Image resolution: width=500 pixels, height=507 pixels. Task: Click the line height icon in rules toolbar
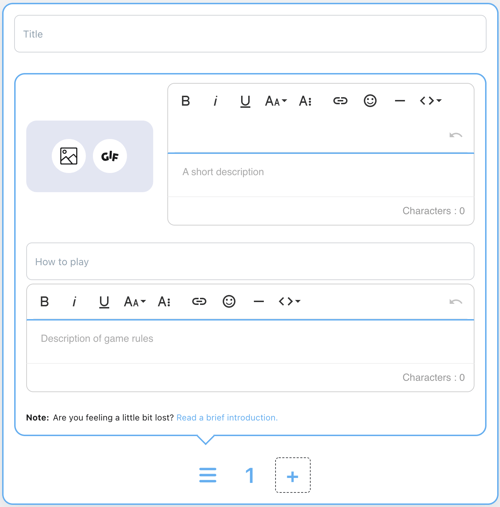click(x=164, y=301)
